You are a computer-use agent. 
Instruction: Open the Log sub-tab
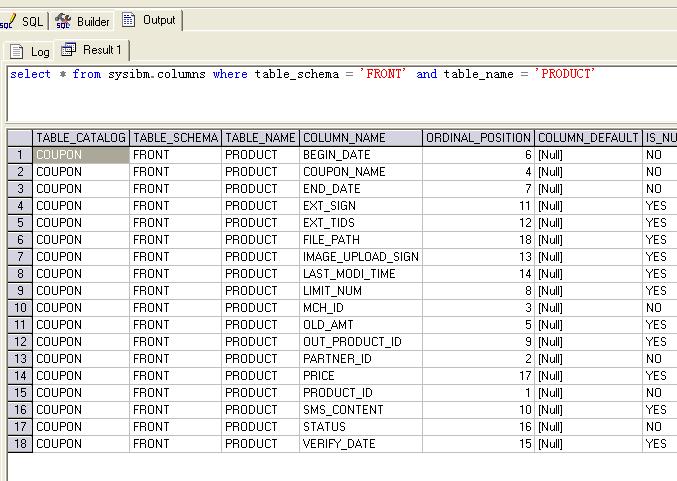pos(31,51)
